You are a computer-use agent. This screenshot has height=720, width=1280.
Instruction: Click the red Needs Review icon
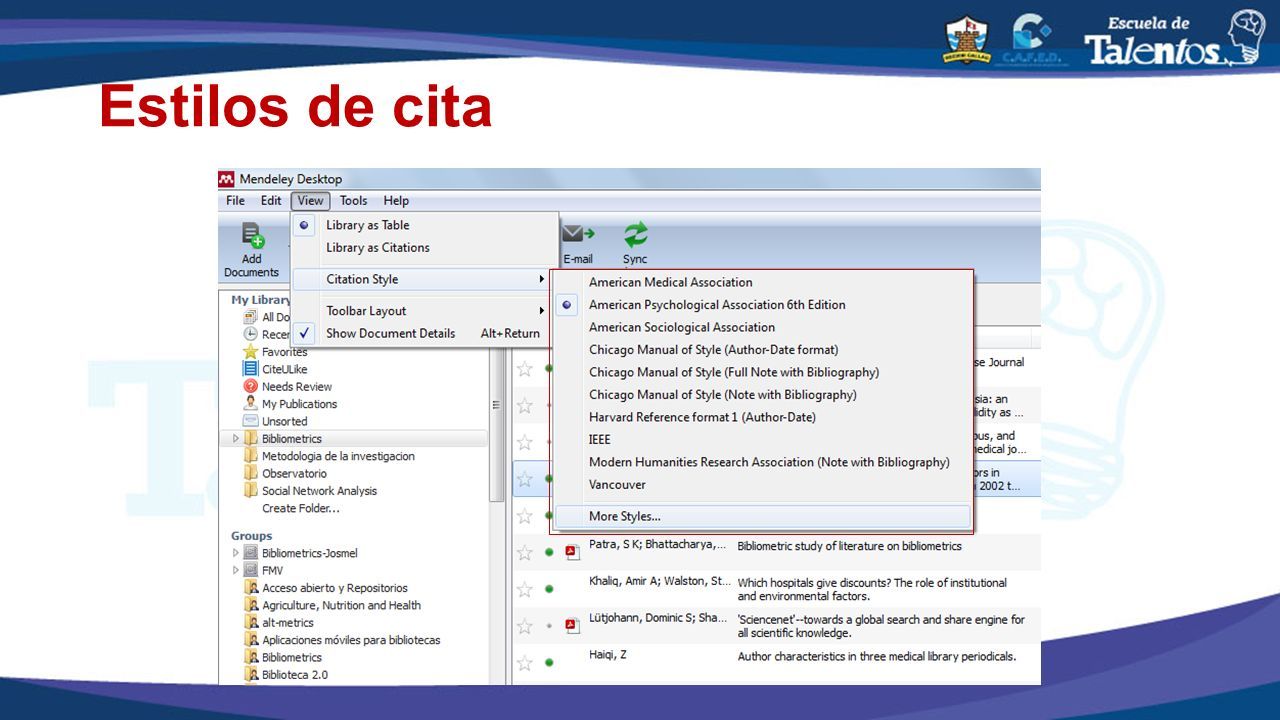[x=251, y=386]
